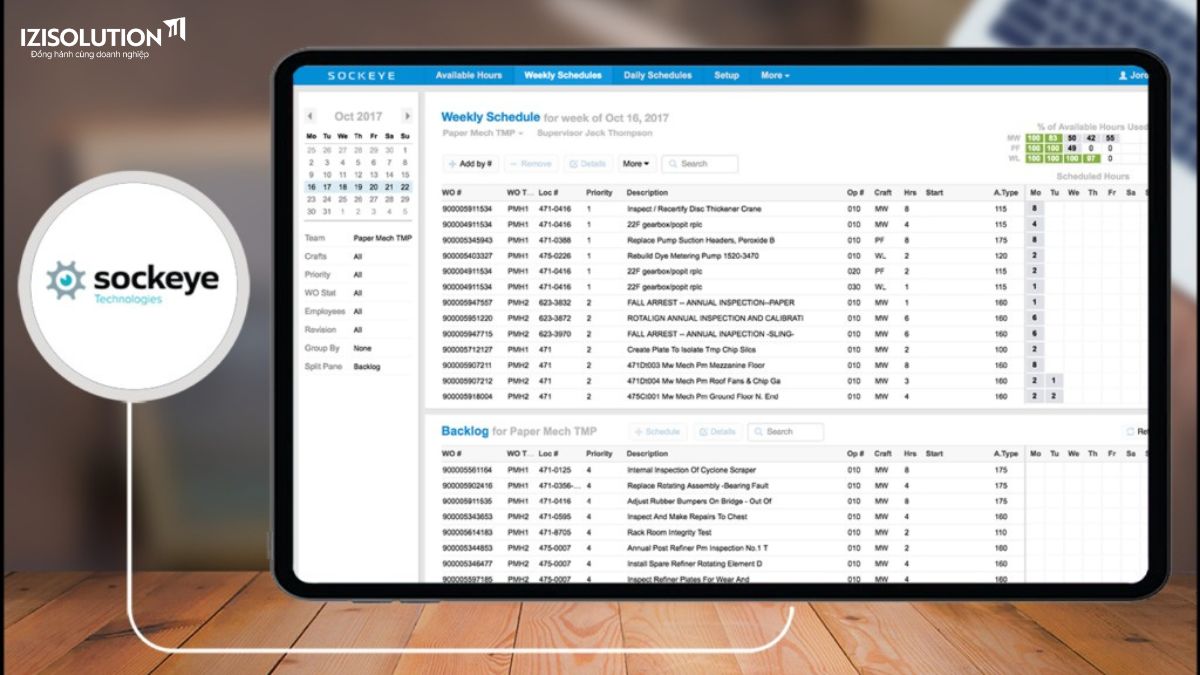Viewport: 1200px width, 675px height.
Task: Click the user profile icon in header
Action: click(1122, 76)
